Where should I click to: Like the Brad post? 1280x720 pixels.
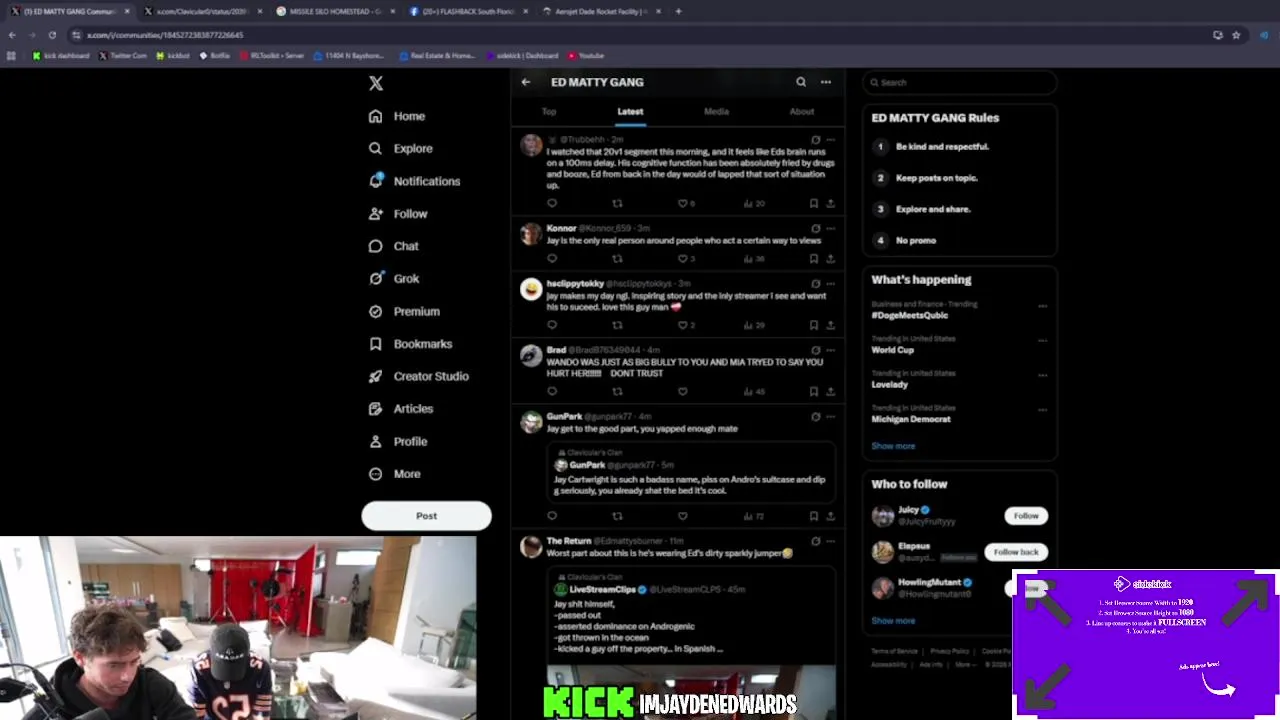[x=683, y=391]
